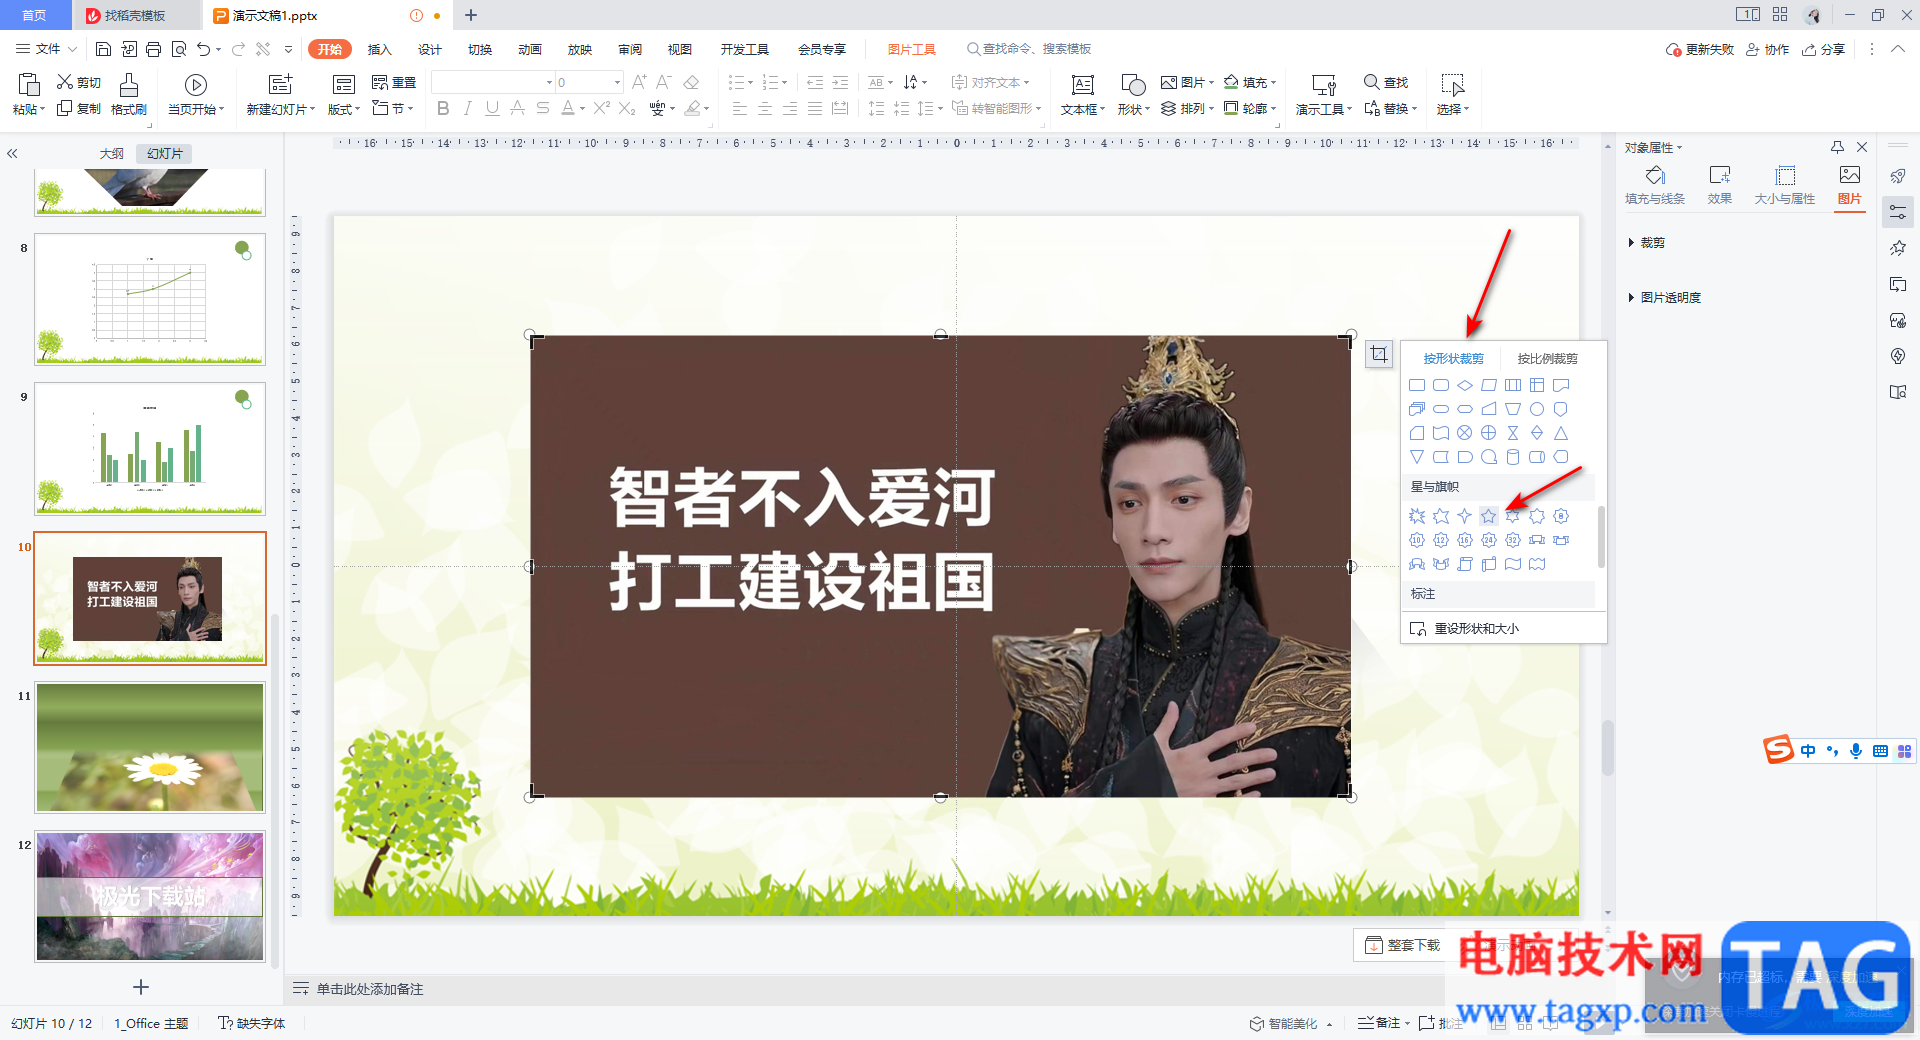The image size is (1920, 1040).
Task: Click the 整套下载 button
Action: 1403,945
